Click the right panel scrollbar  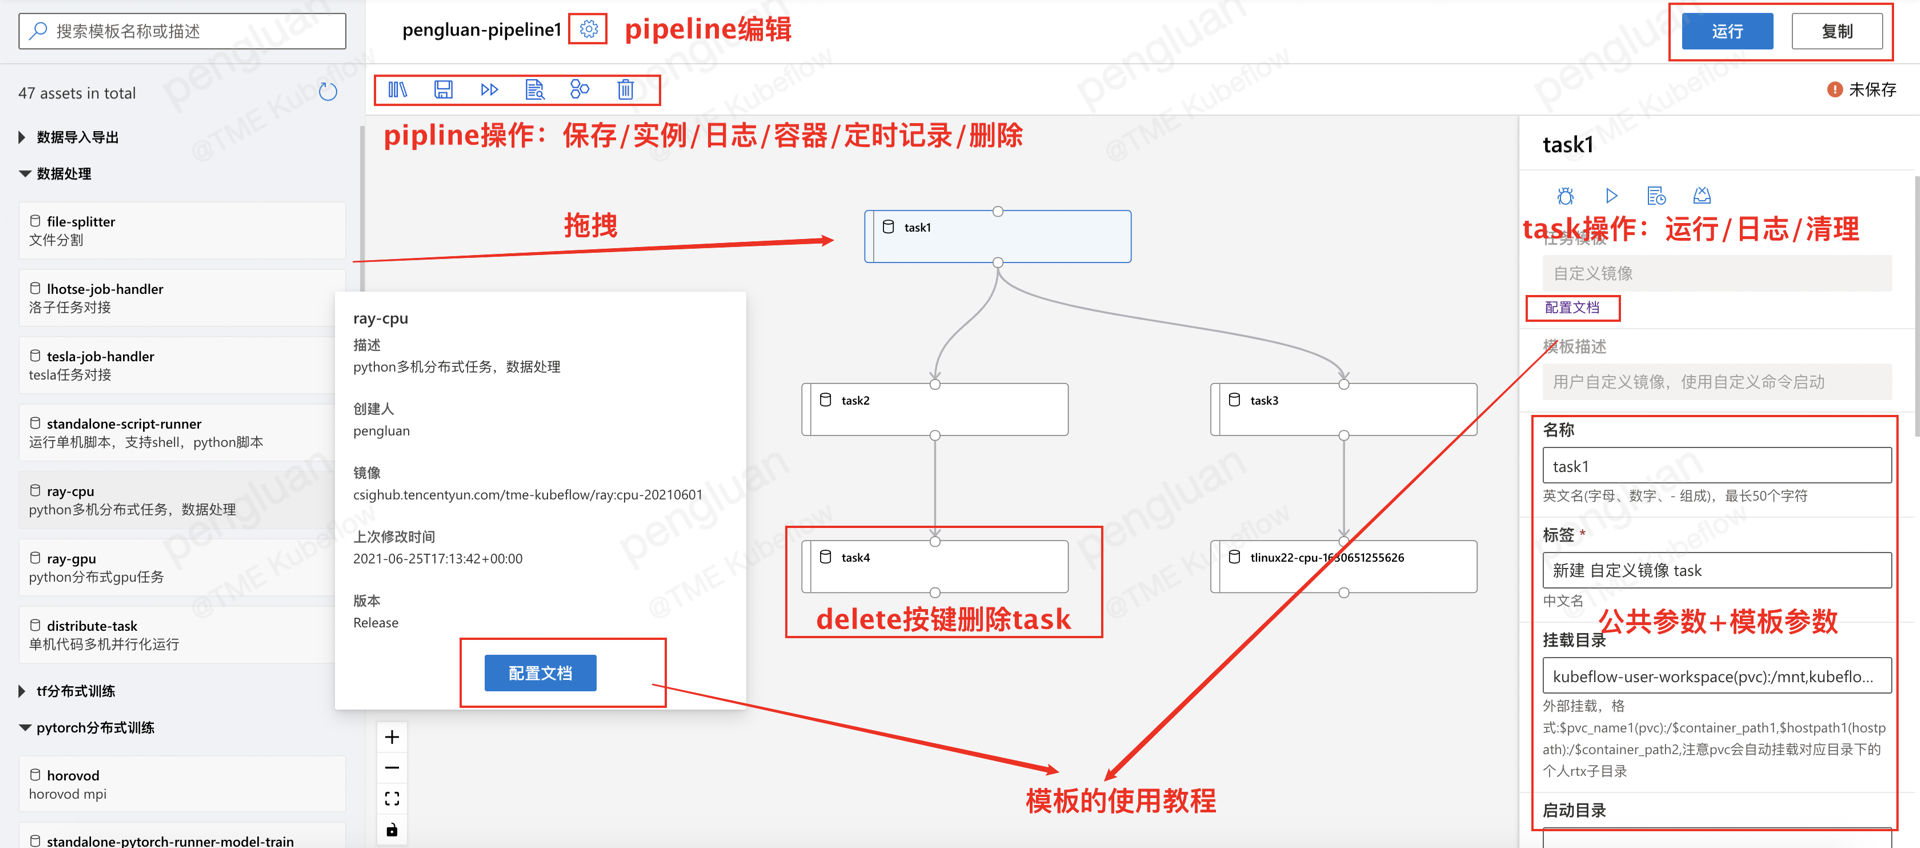tap(1916, 305)
